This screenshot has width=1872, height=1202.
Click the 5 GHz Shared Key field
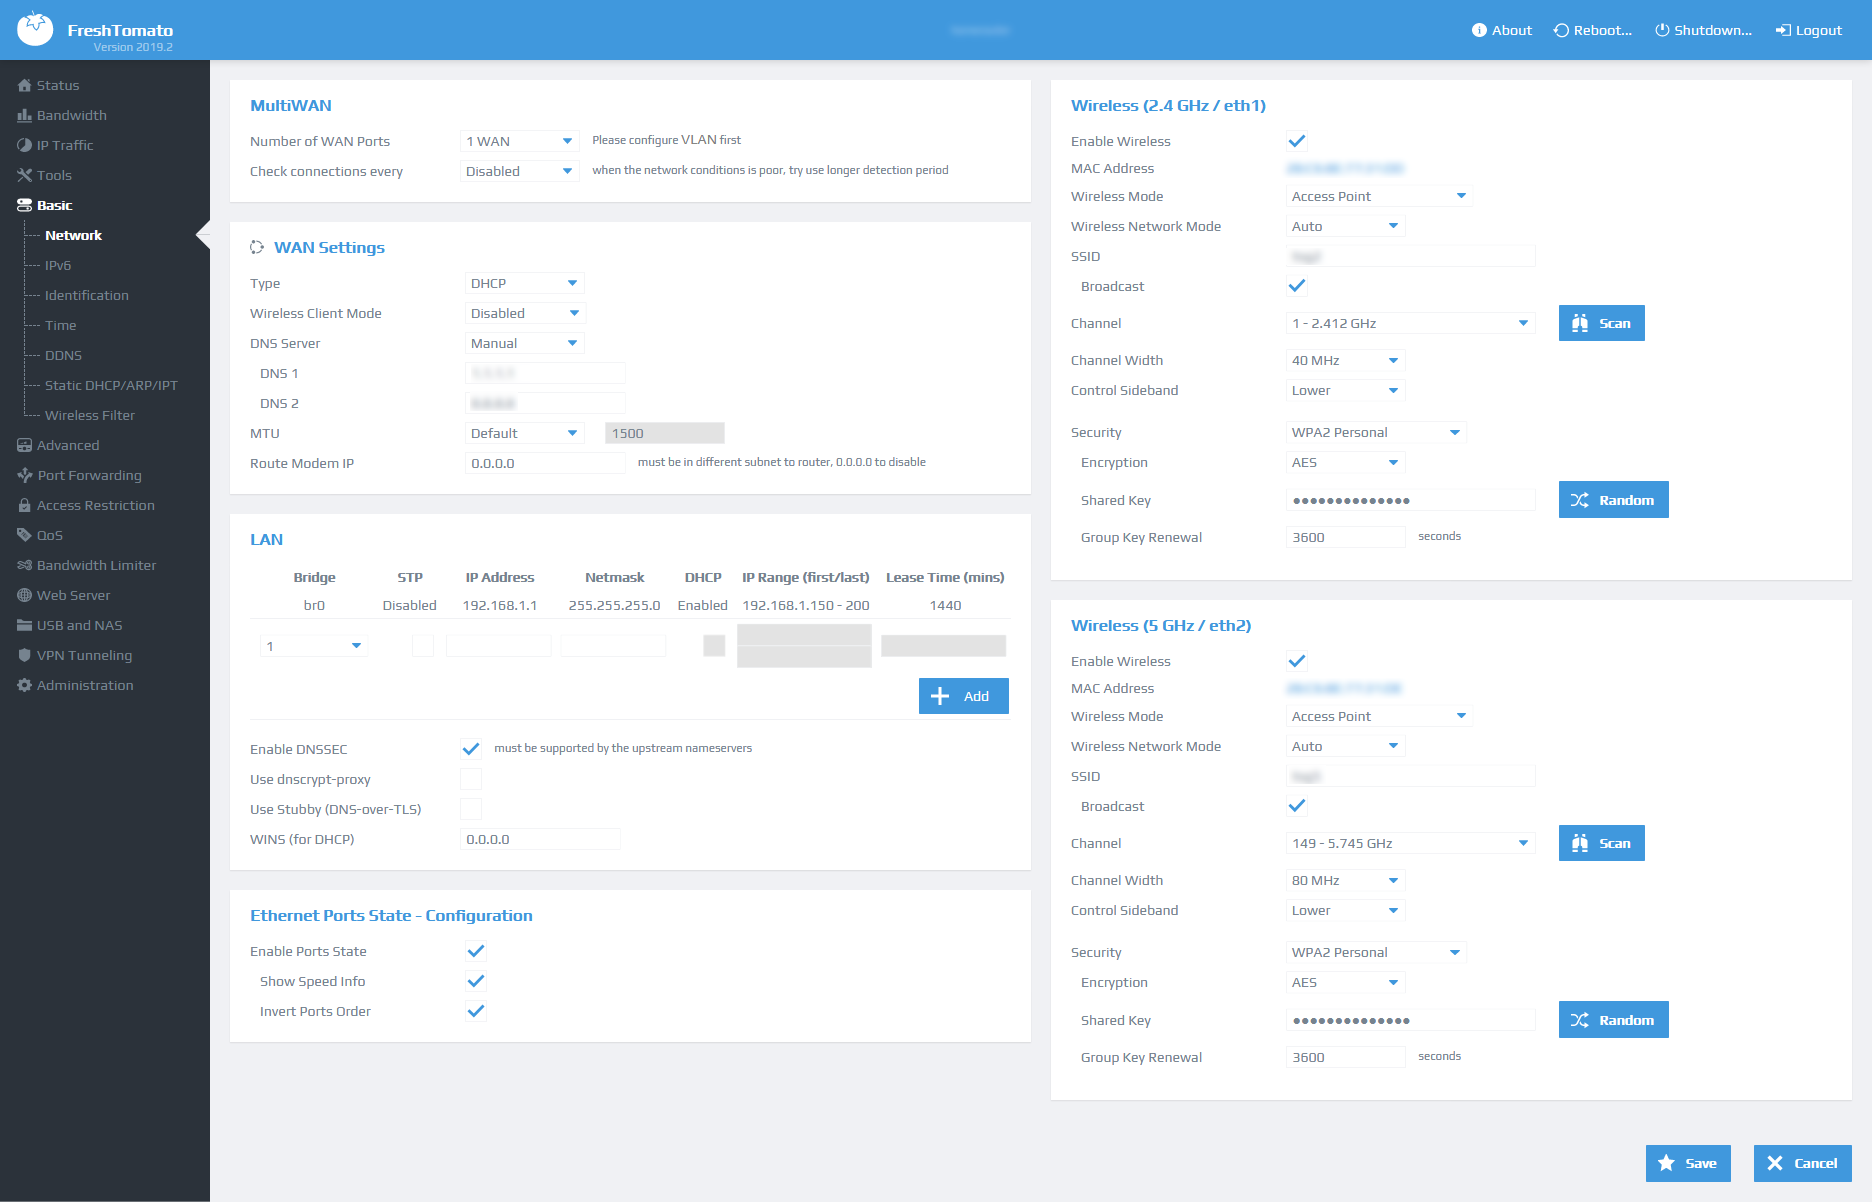click(1410, 1020)
